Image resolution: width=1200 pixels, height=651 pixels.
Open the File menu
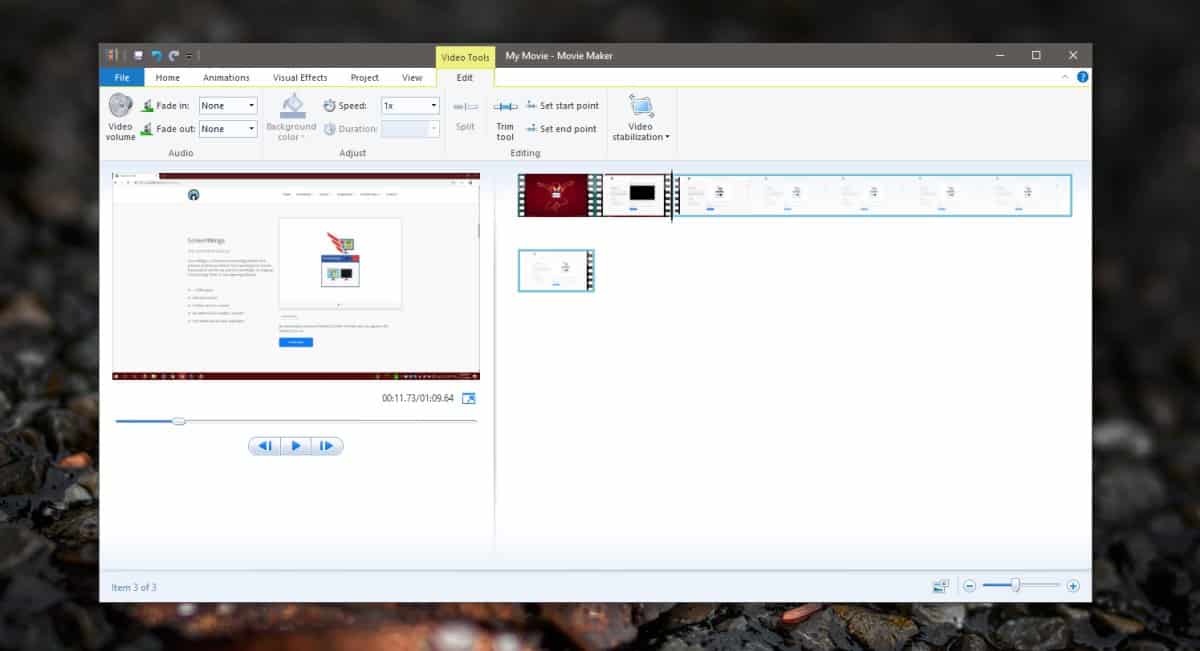coord(122,77)
